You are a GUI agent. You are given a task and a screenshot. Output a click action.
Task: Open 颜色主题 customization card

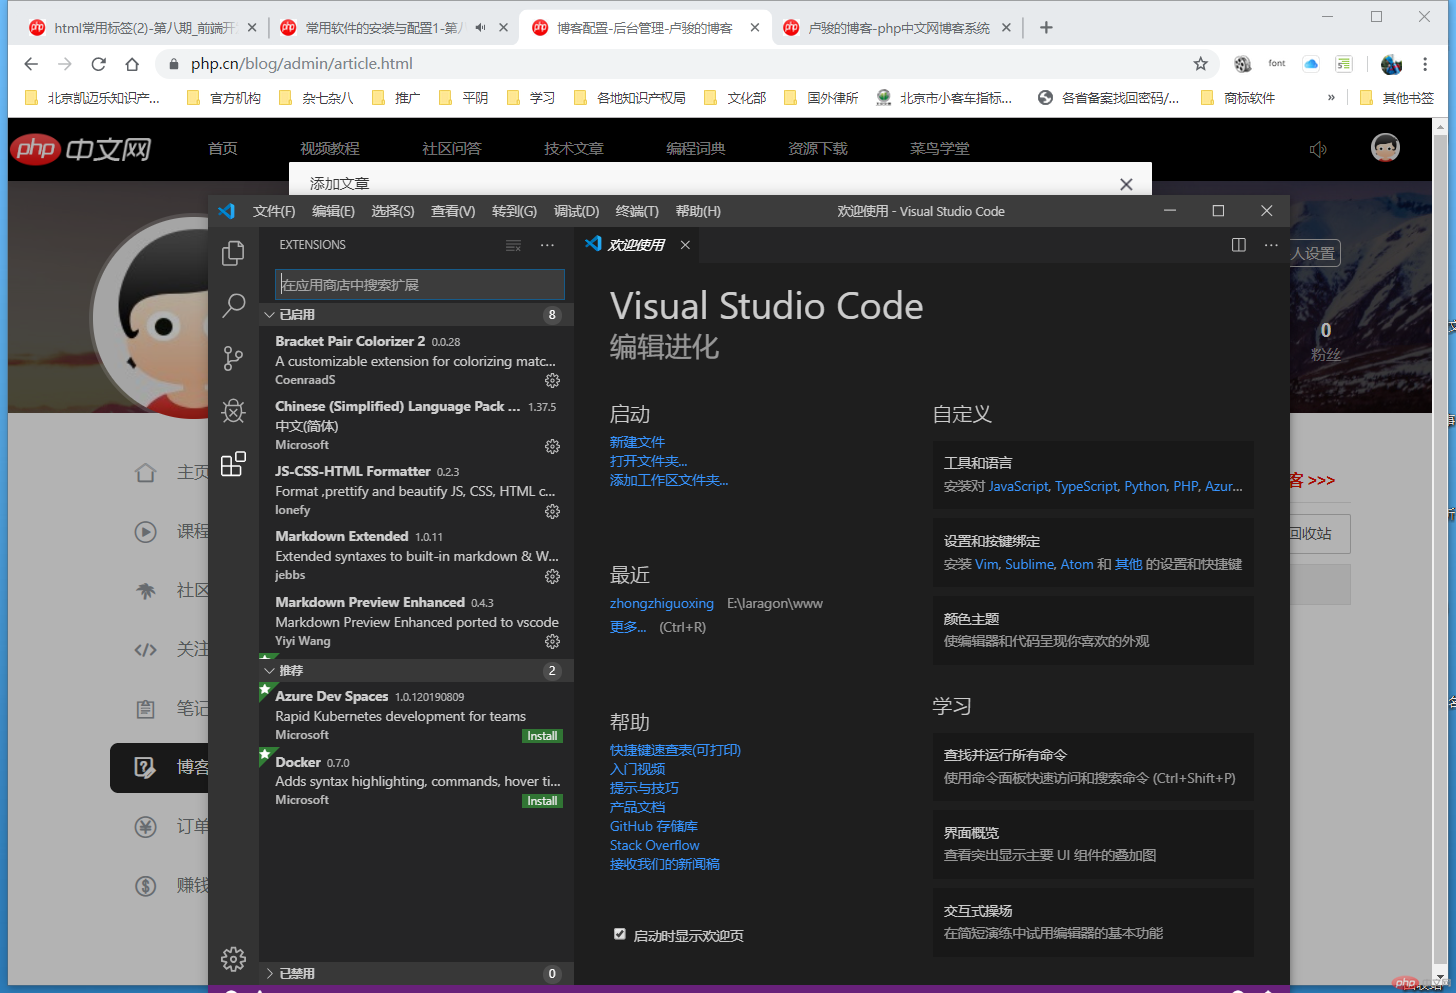click(x=1093, y=630)
